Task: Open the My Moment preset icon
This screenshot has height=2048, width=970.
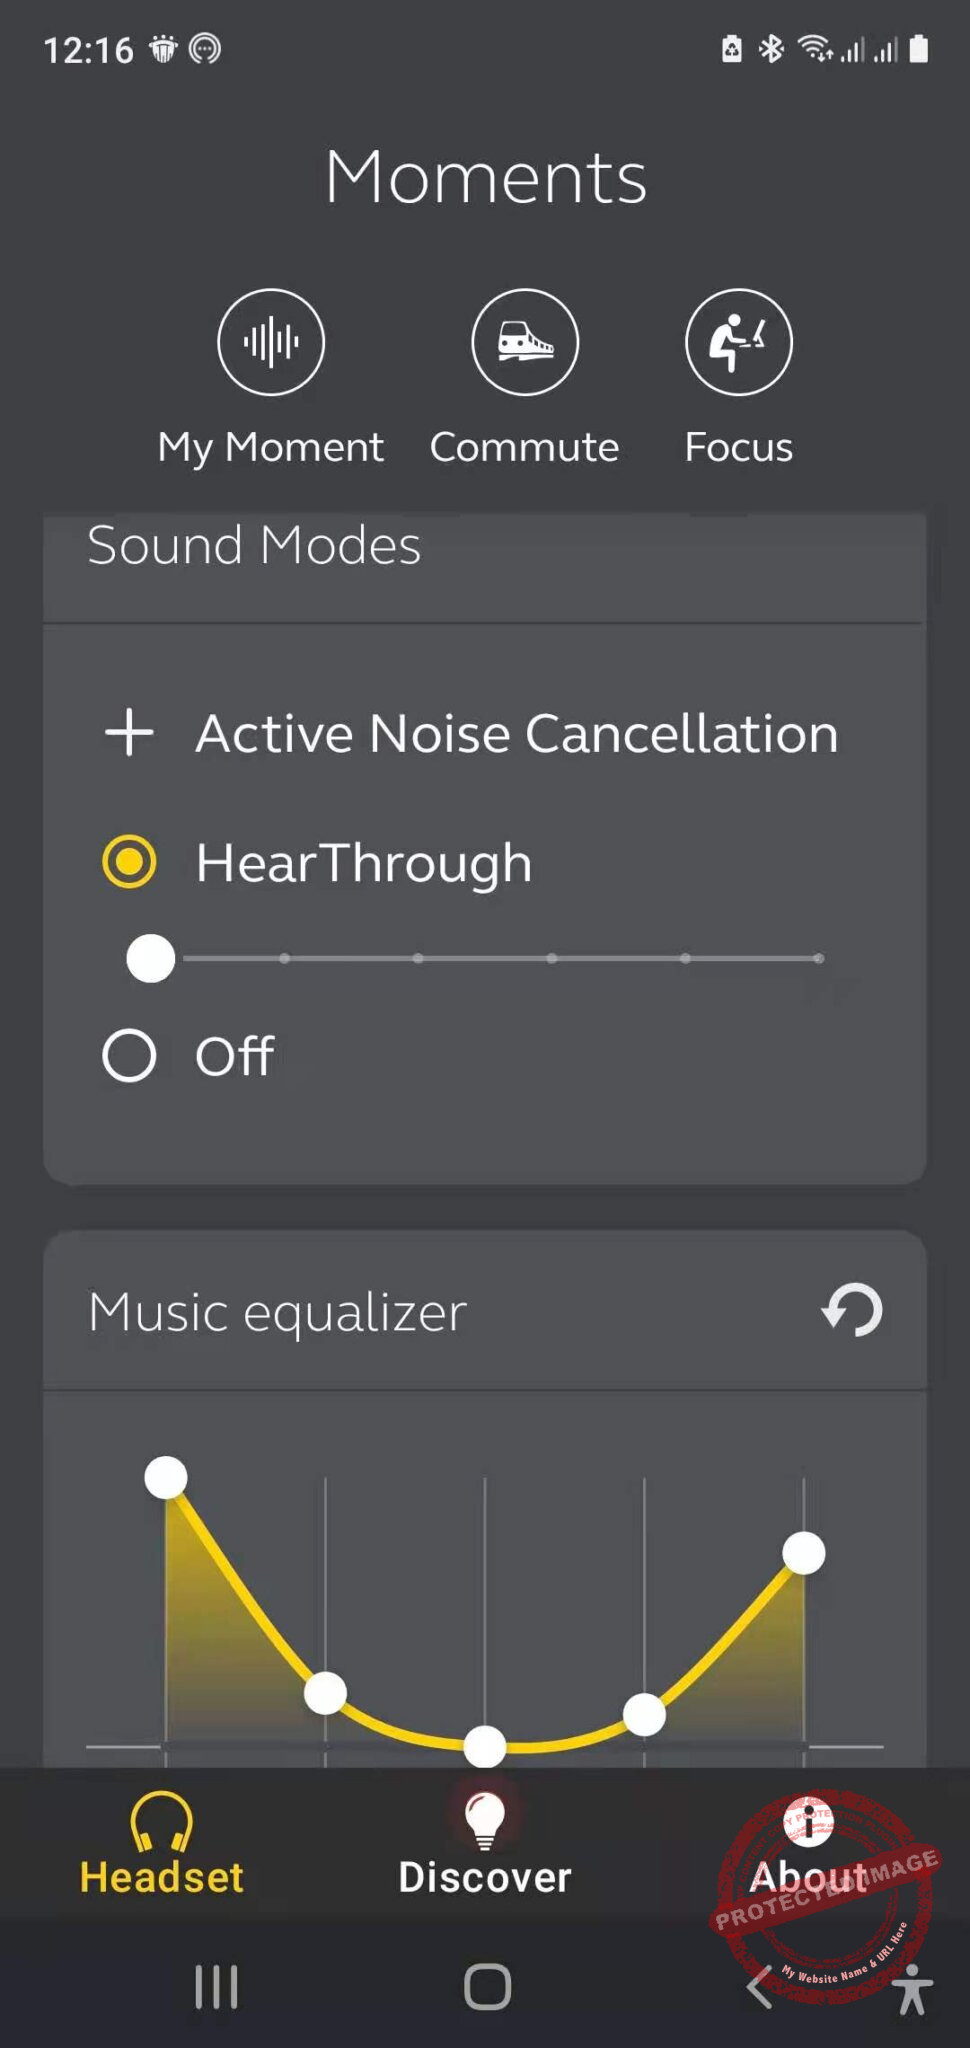Action: 271,341
